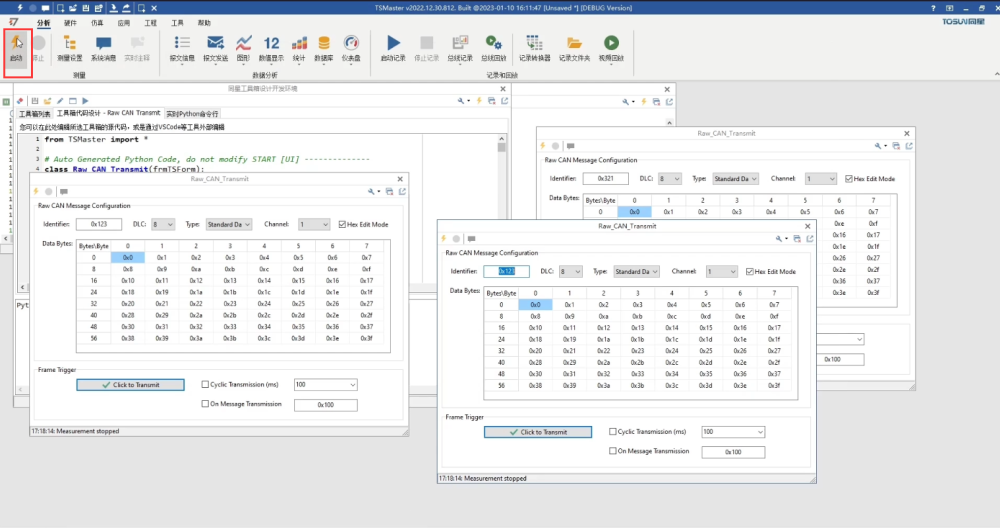Open the DLC dropdown in the 0x121 window

click(570, 272)
